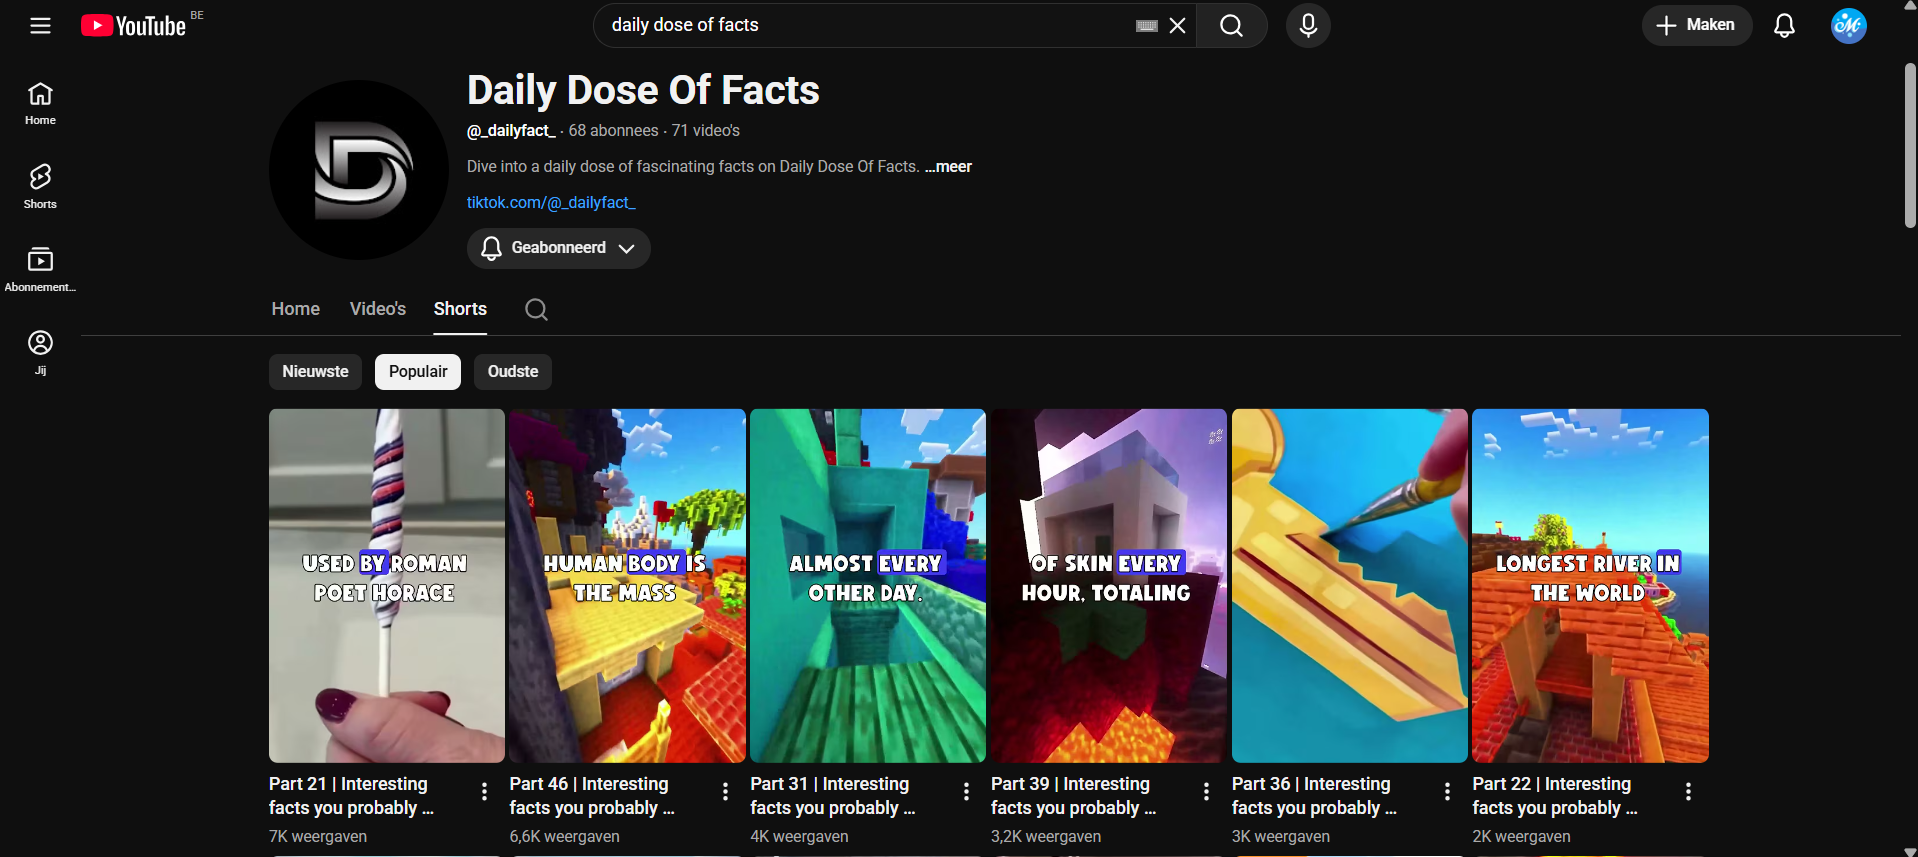Select the Nieuwste sort chip
Image resolution: width=1918 pixels, height=857 pixels.
coord(315,372)
